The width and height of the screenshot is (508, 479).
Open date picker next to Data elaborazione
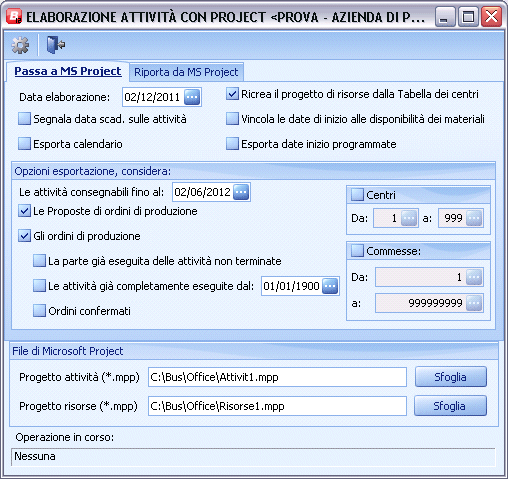pyautogui.click(x=192, y=97)
